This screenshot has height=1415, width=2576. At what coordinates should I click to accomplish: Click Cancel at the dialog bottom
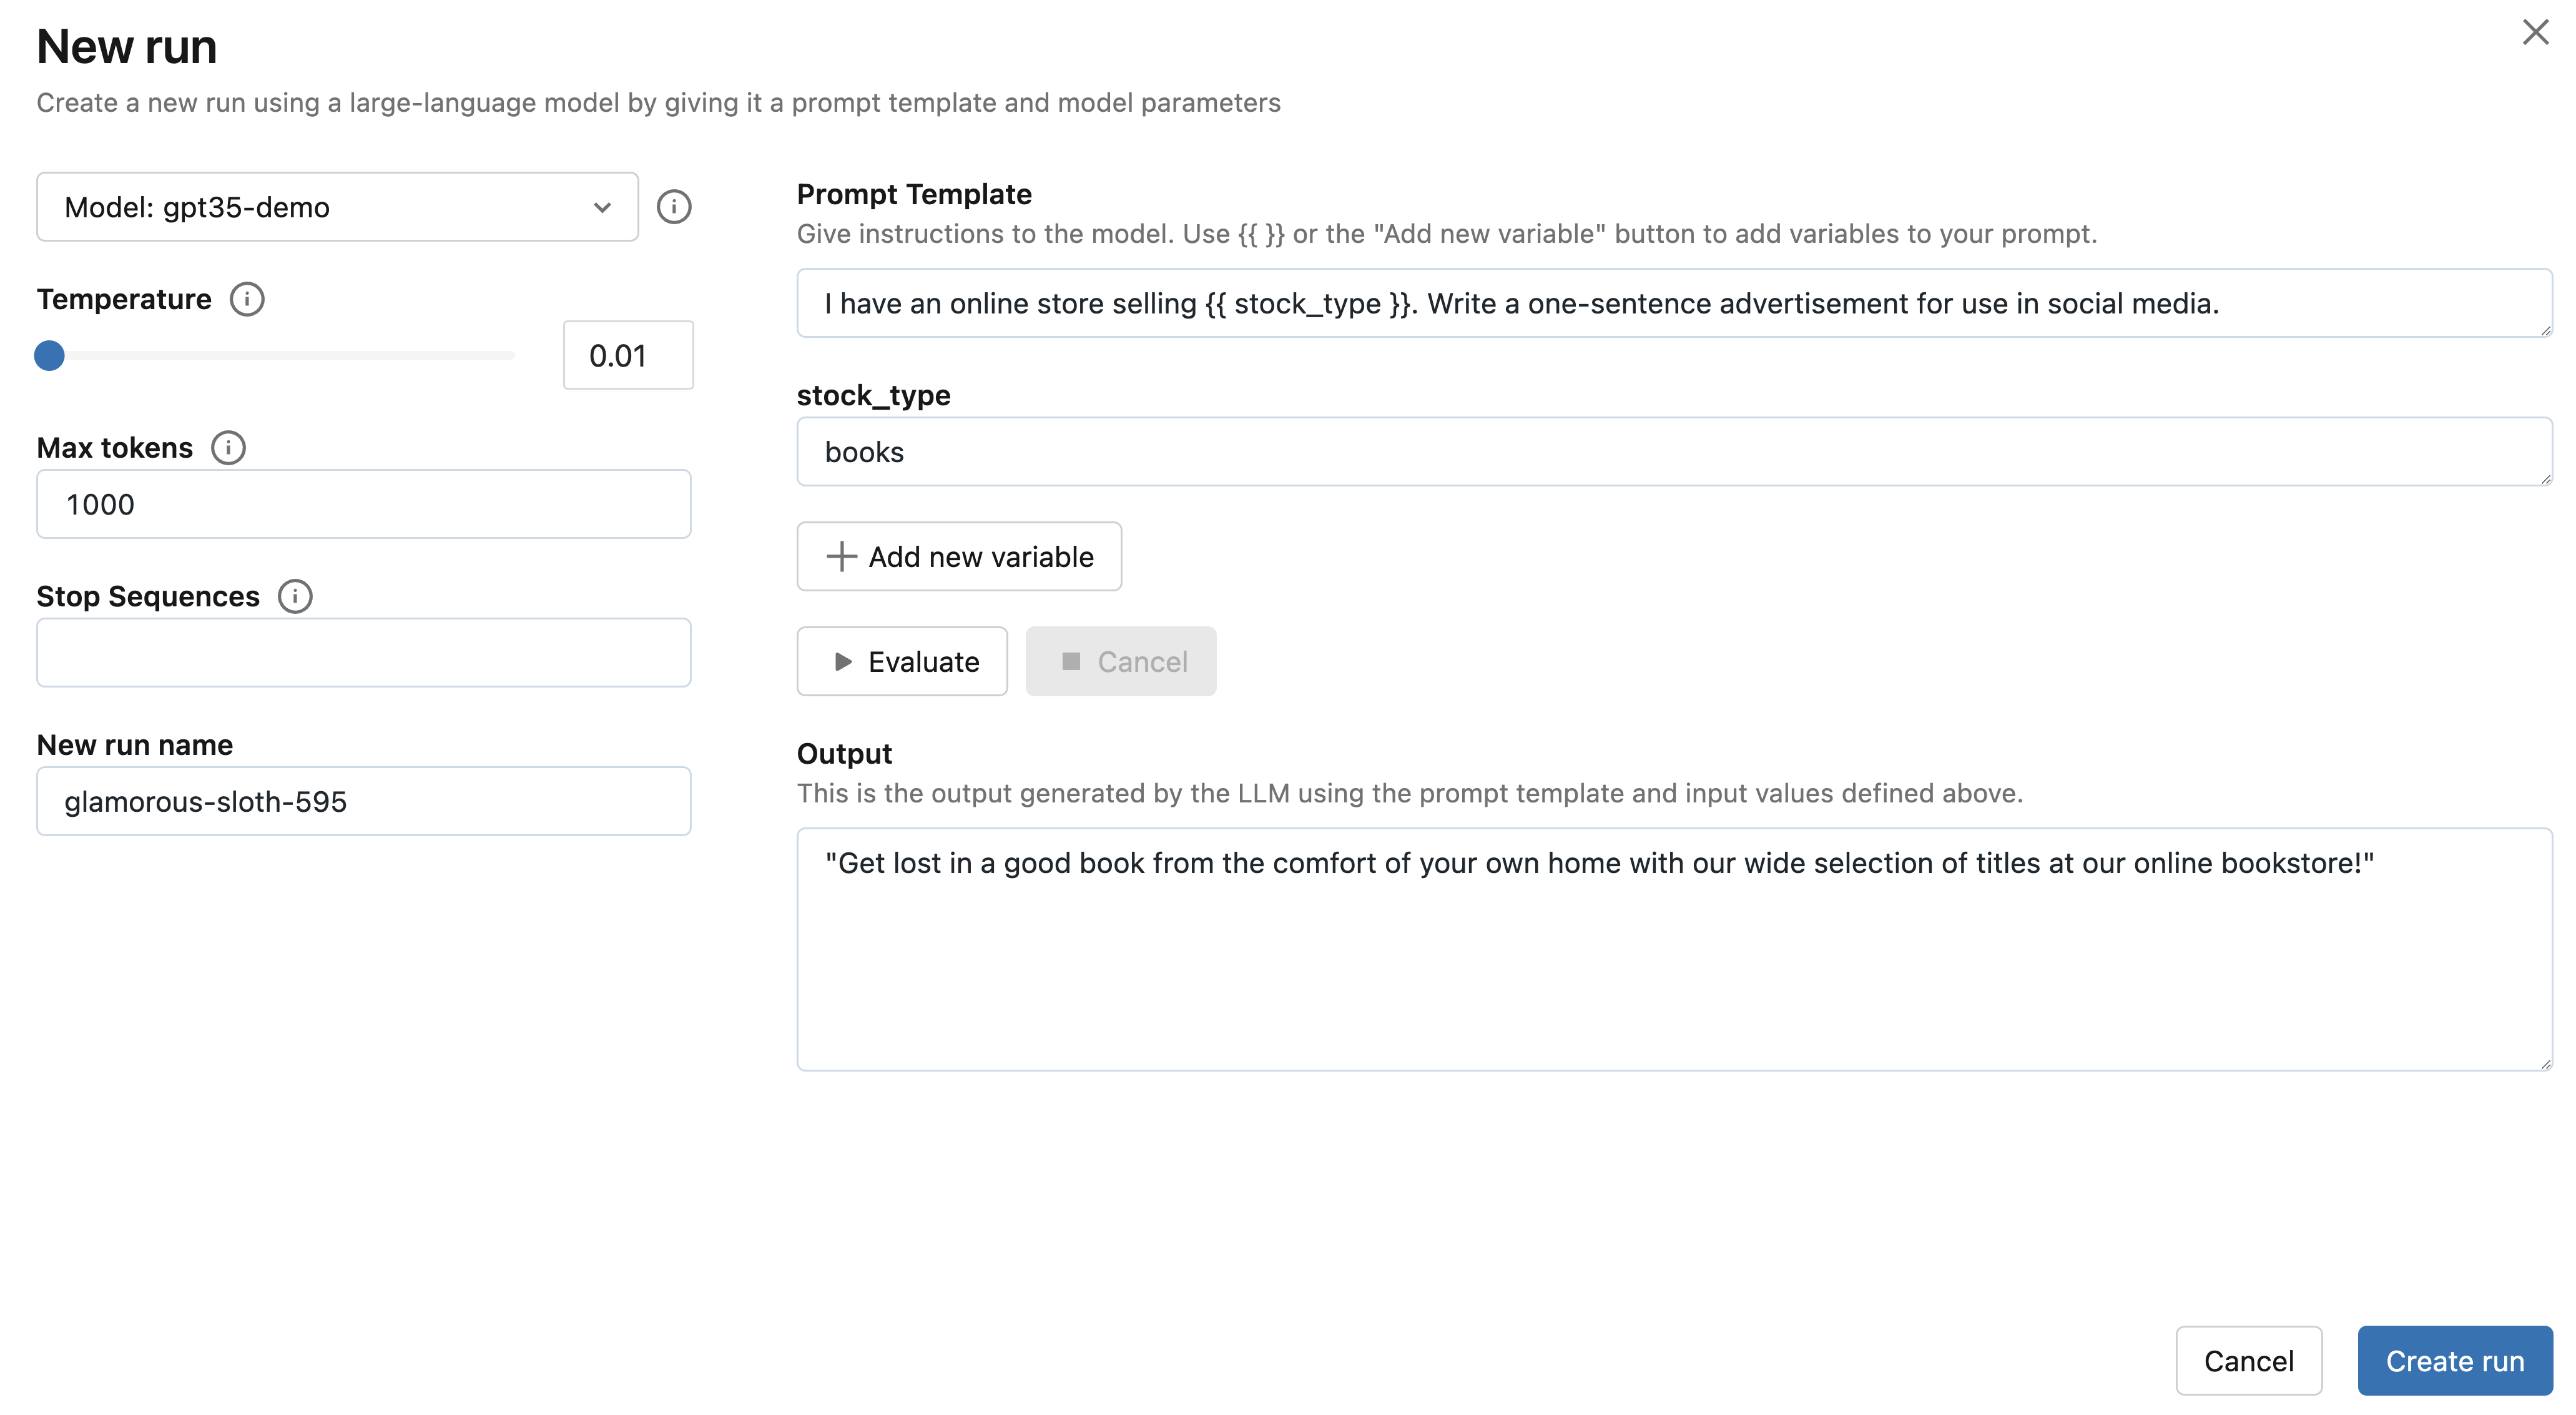coord(2248,1360)
